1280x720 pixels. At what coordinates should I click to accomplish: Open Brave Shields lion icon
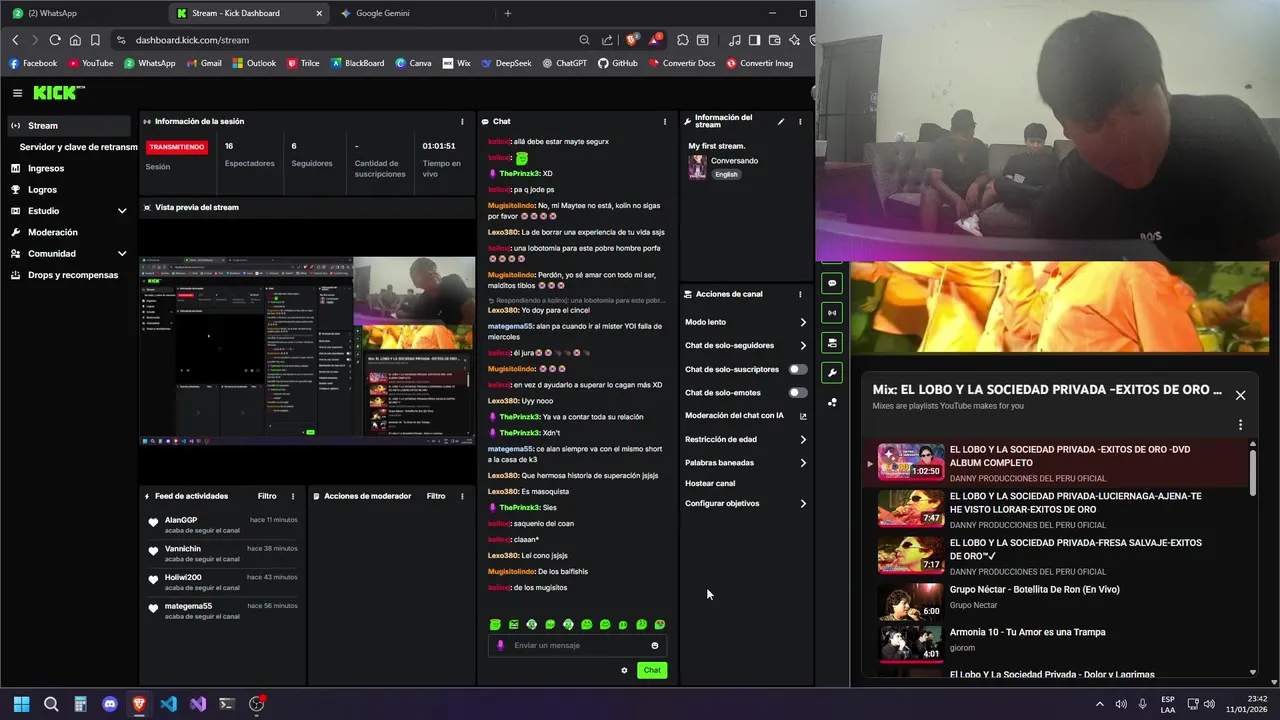click(632, 40)
